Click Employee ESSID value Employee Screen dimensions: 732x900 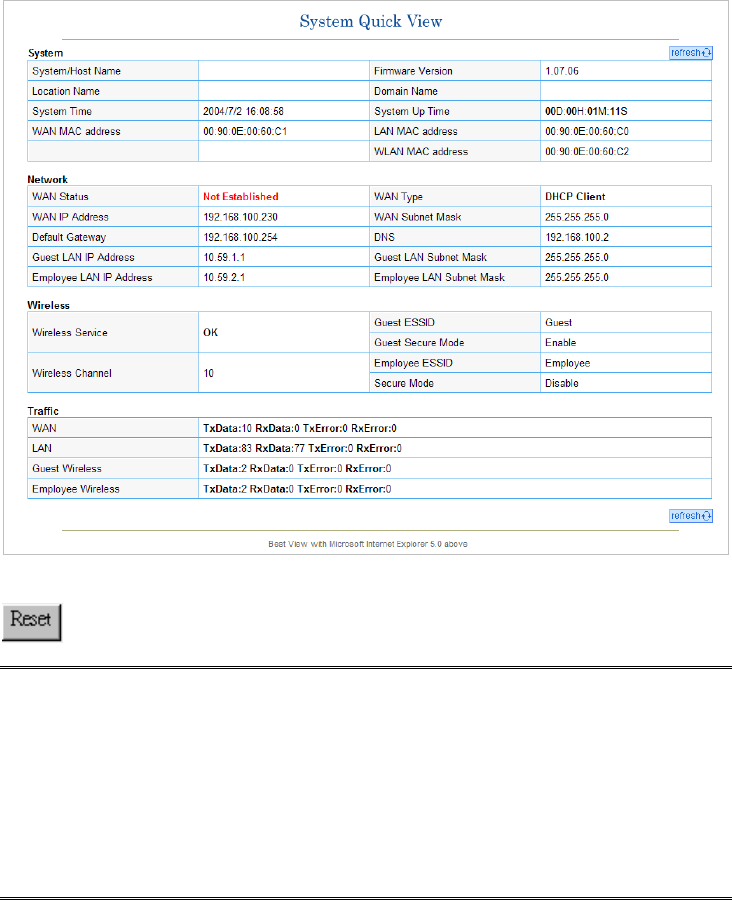(567, 363)
